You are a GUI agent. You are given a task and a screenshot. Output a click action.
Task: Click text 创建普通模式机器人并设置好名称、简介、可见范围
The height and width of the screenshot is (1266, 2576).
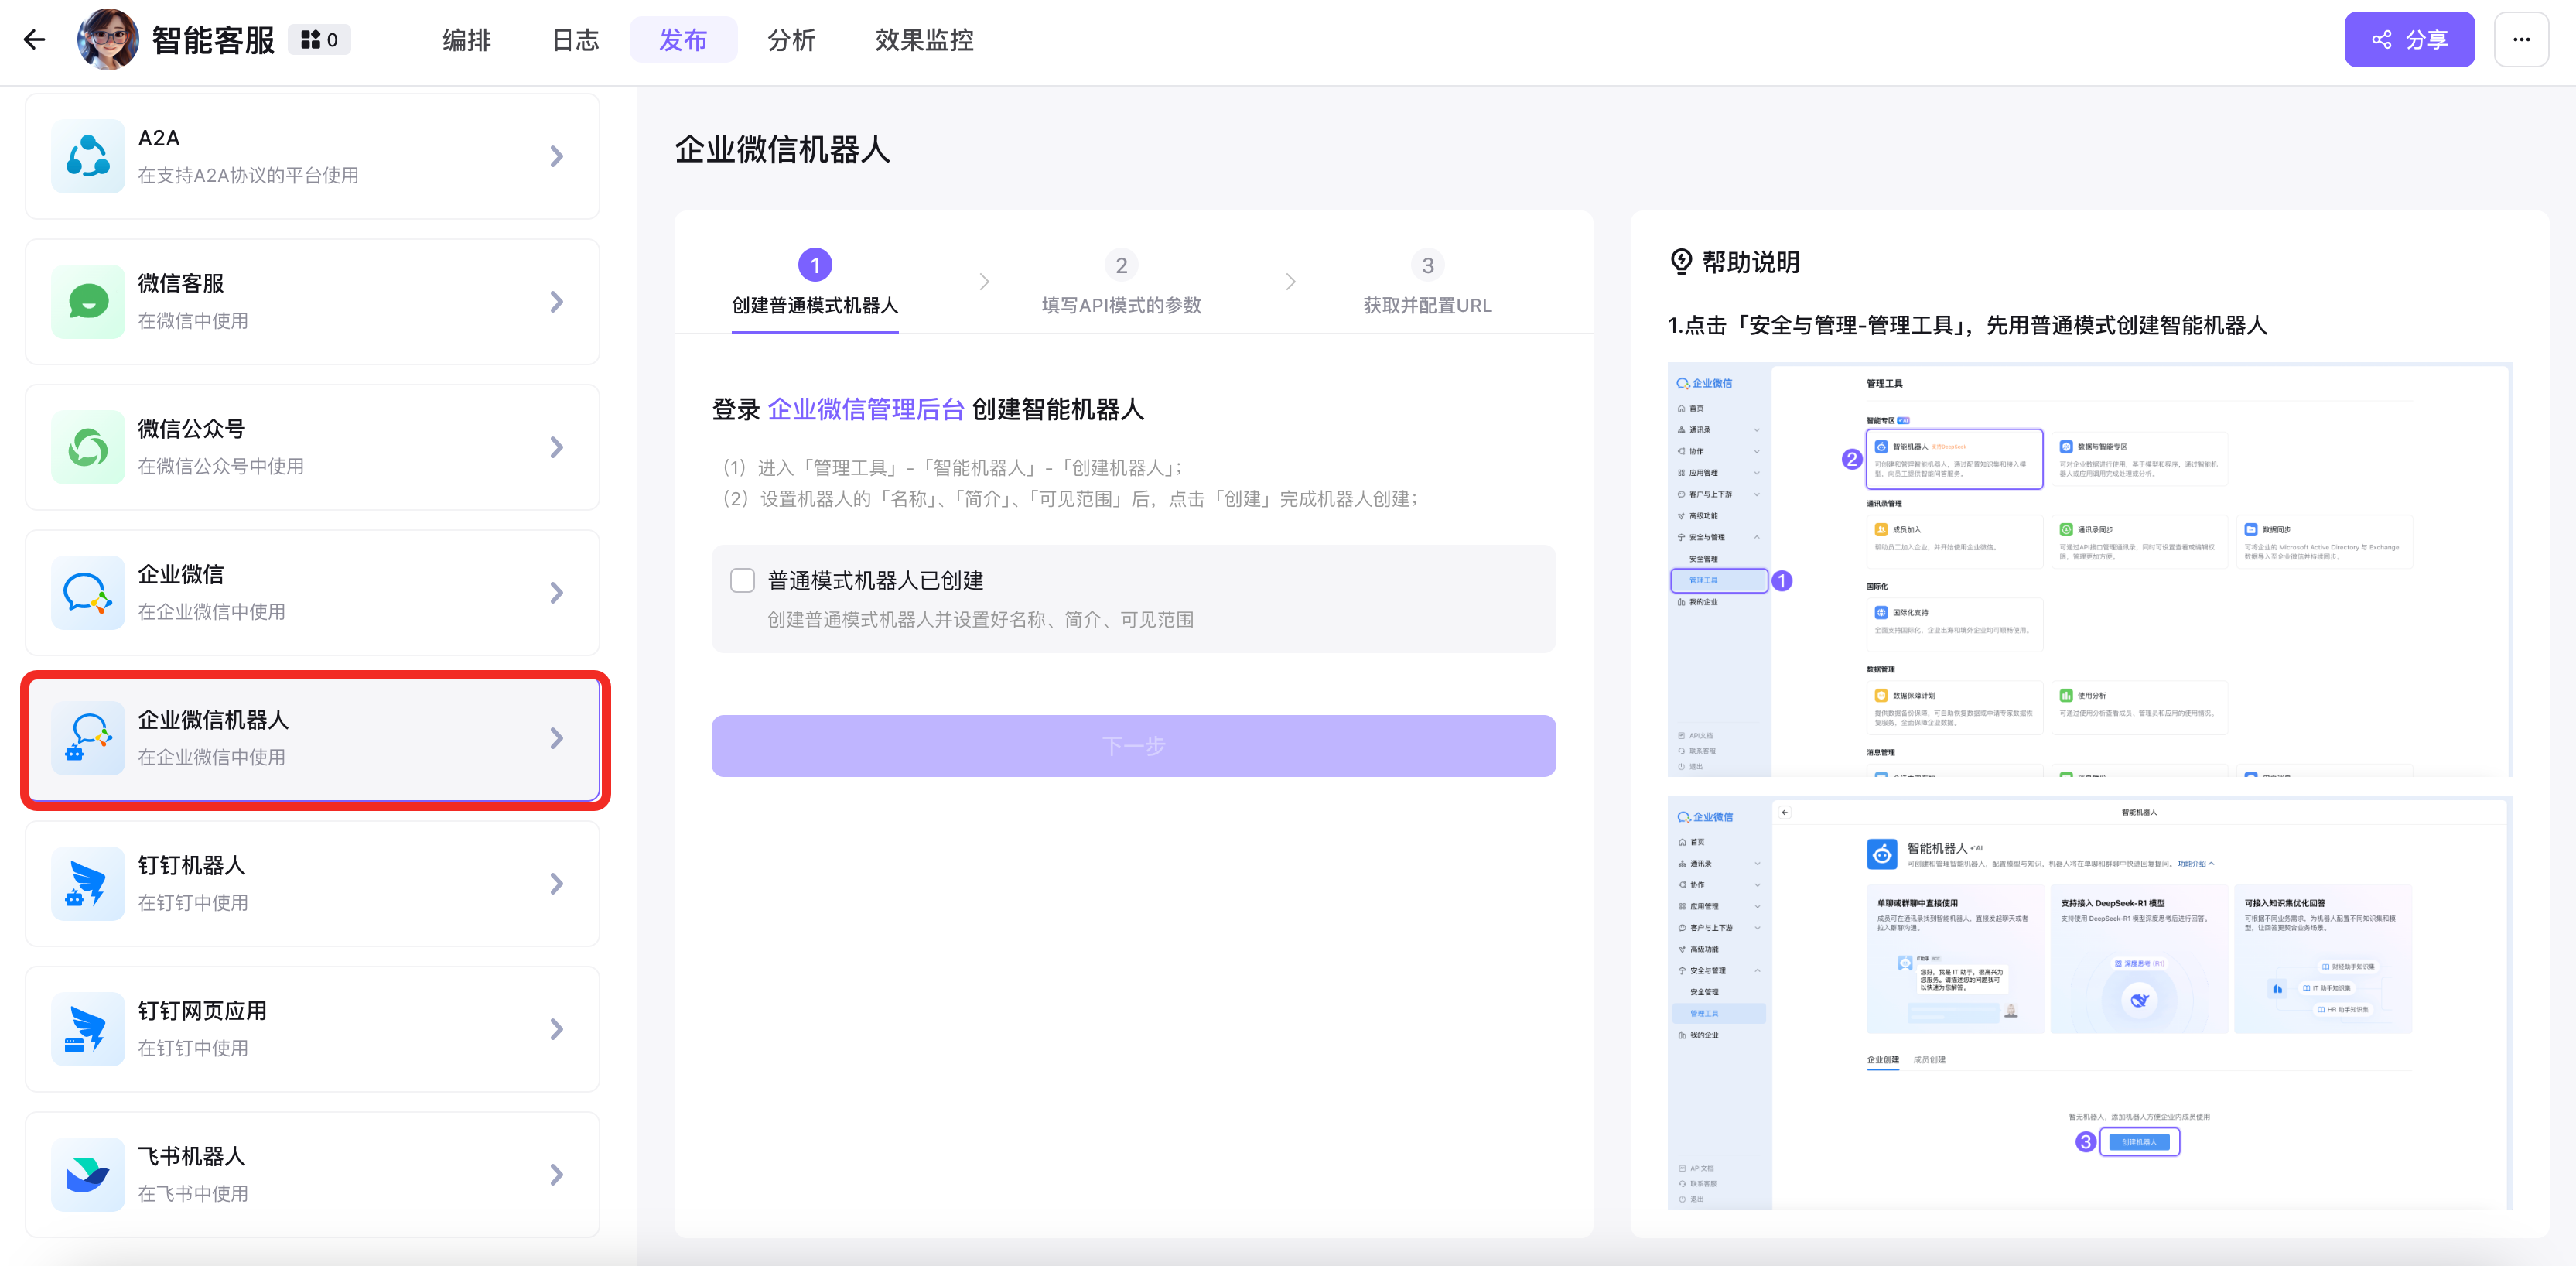[x=980, y=620]
